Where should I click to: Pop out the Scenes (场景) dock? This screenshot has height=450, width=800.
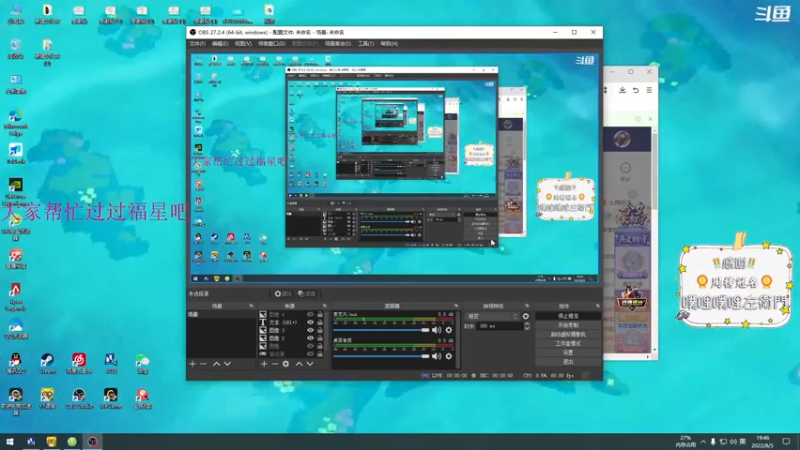click(251, 306)
